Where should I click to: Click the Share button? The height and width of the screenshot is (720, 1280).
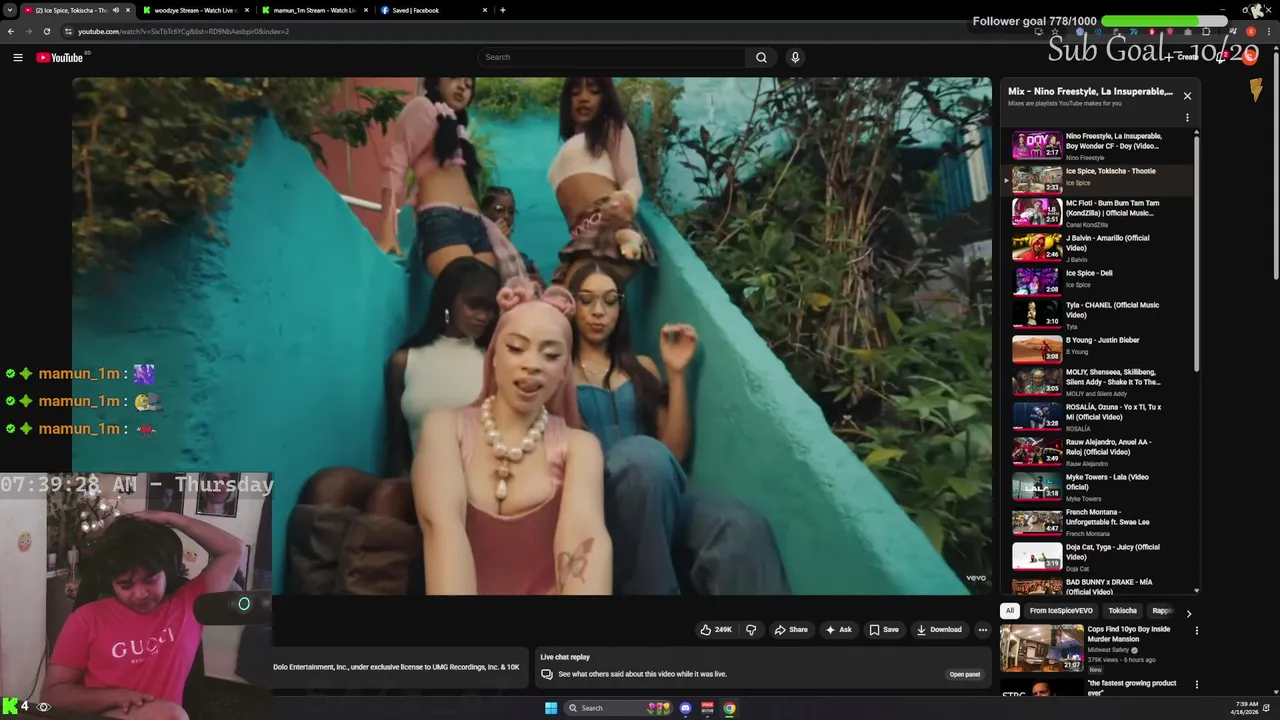[x=791, y=630]
